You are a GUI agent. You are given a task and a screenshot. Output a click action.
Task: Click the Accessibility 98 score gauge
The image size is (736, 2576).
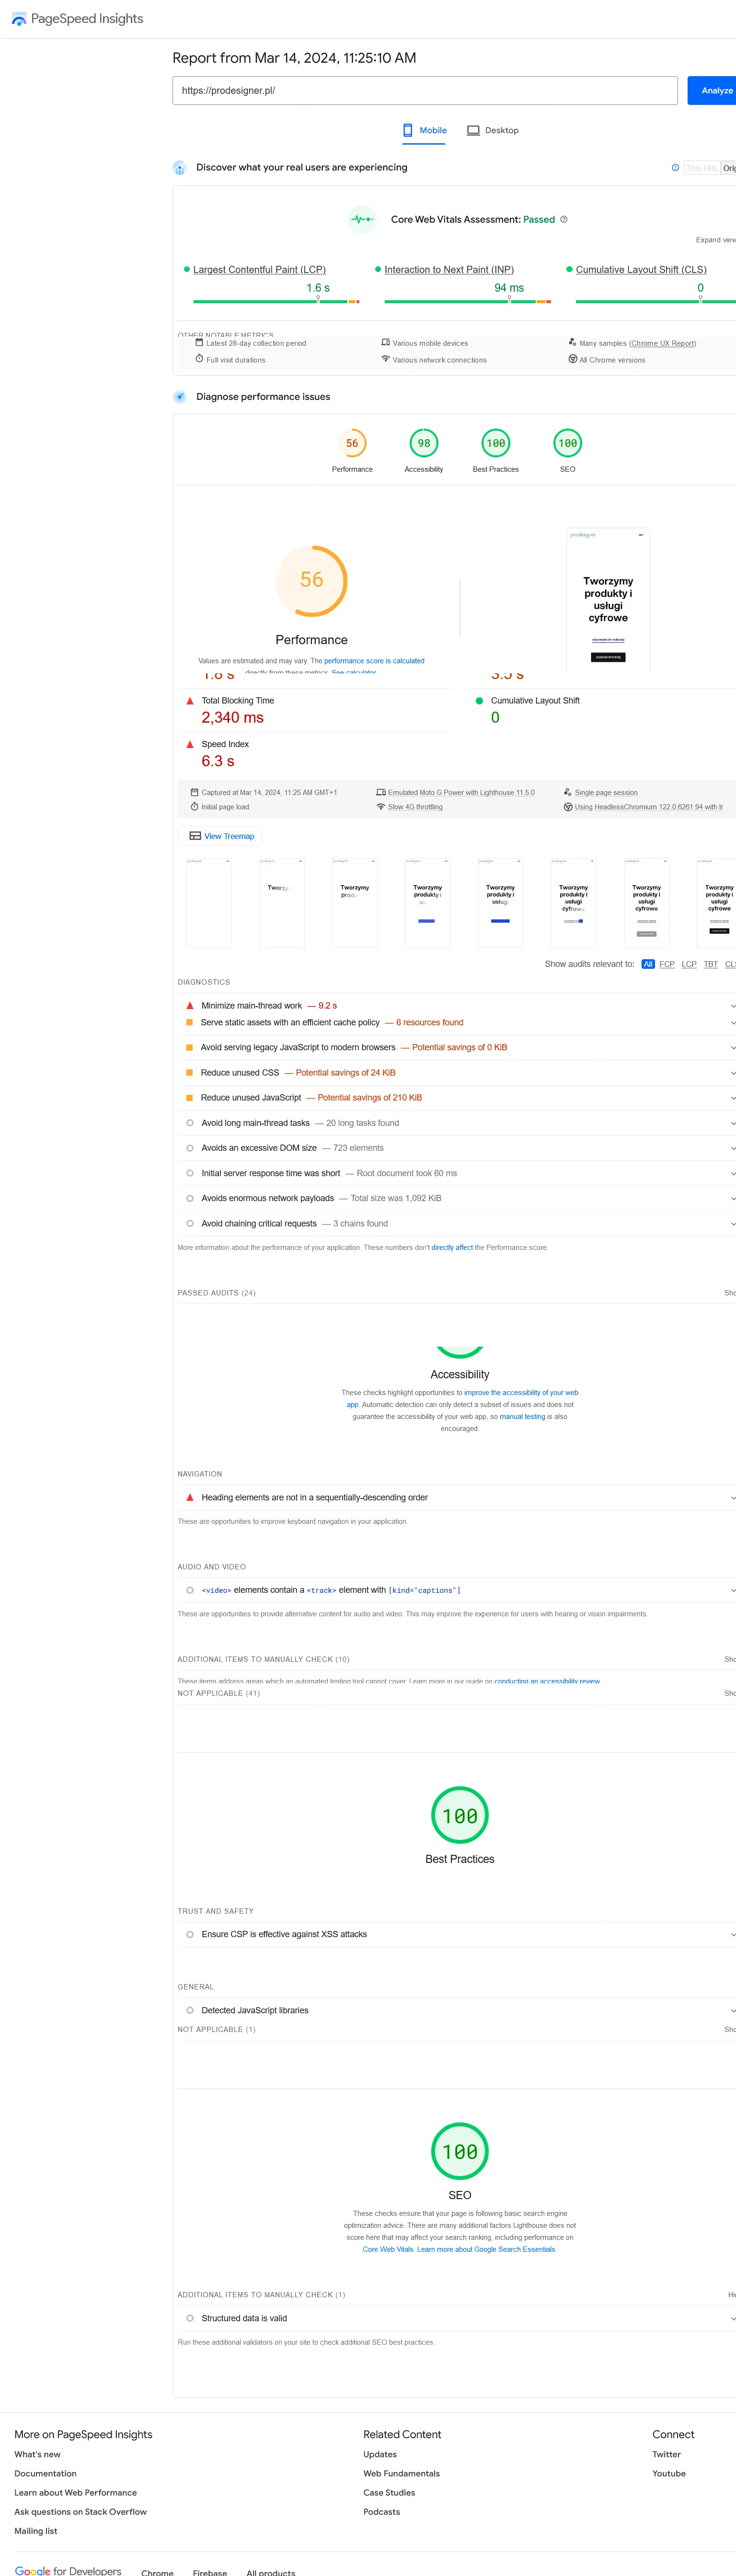coord(424,443)
